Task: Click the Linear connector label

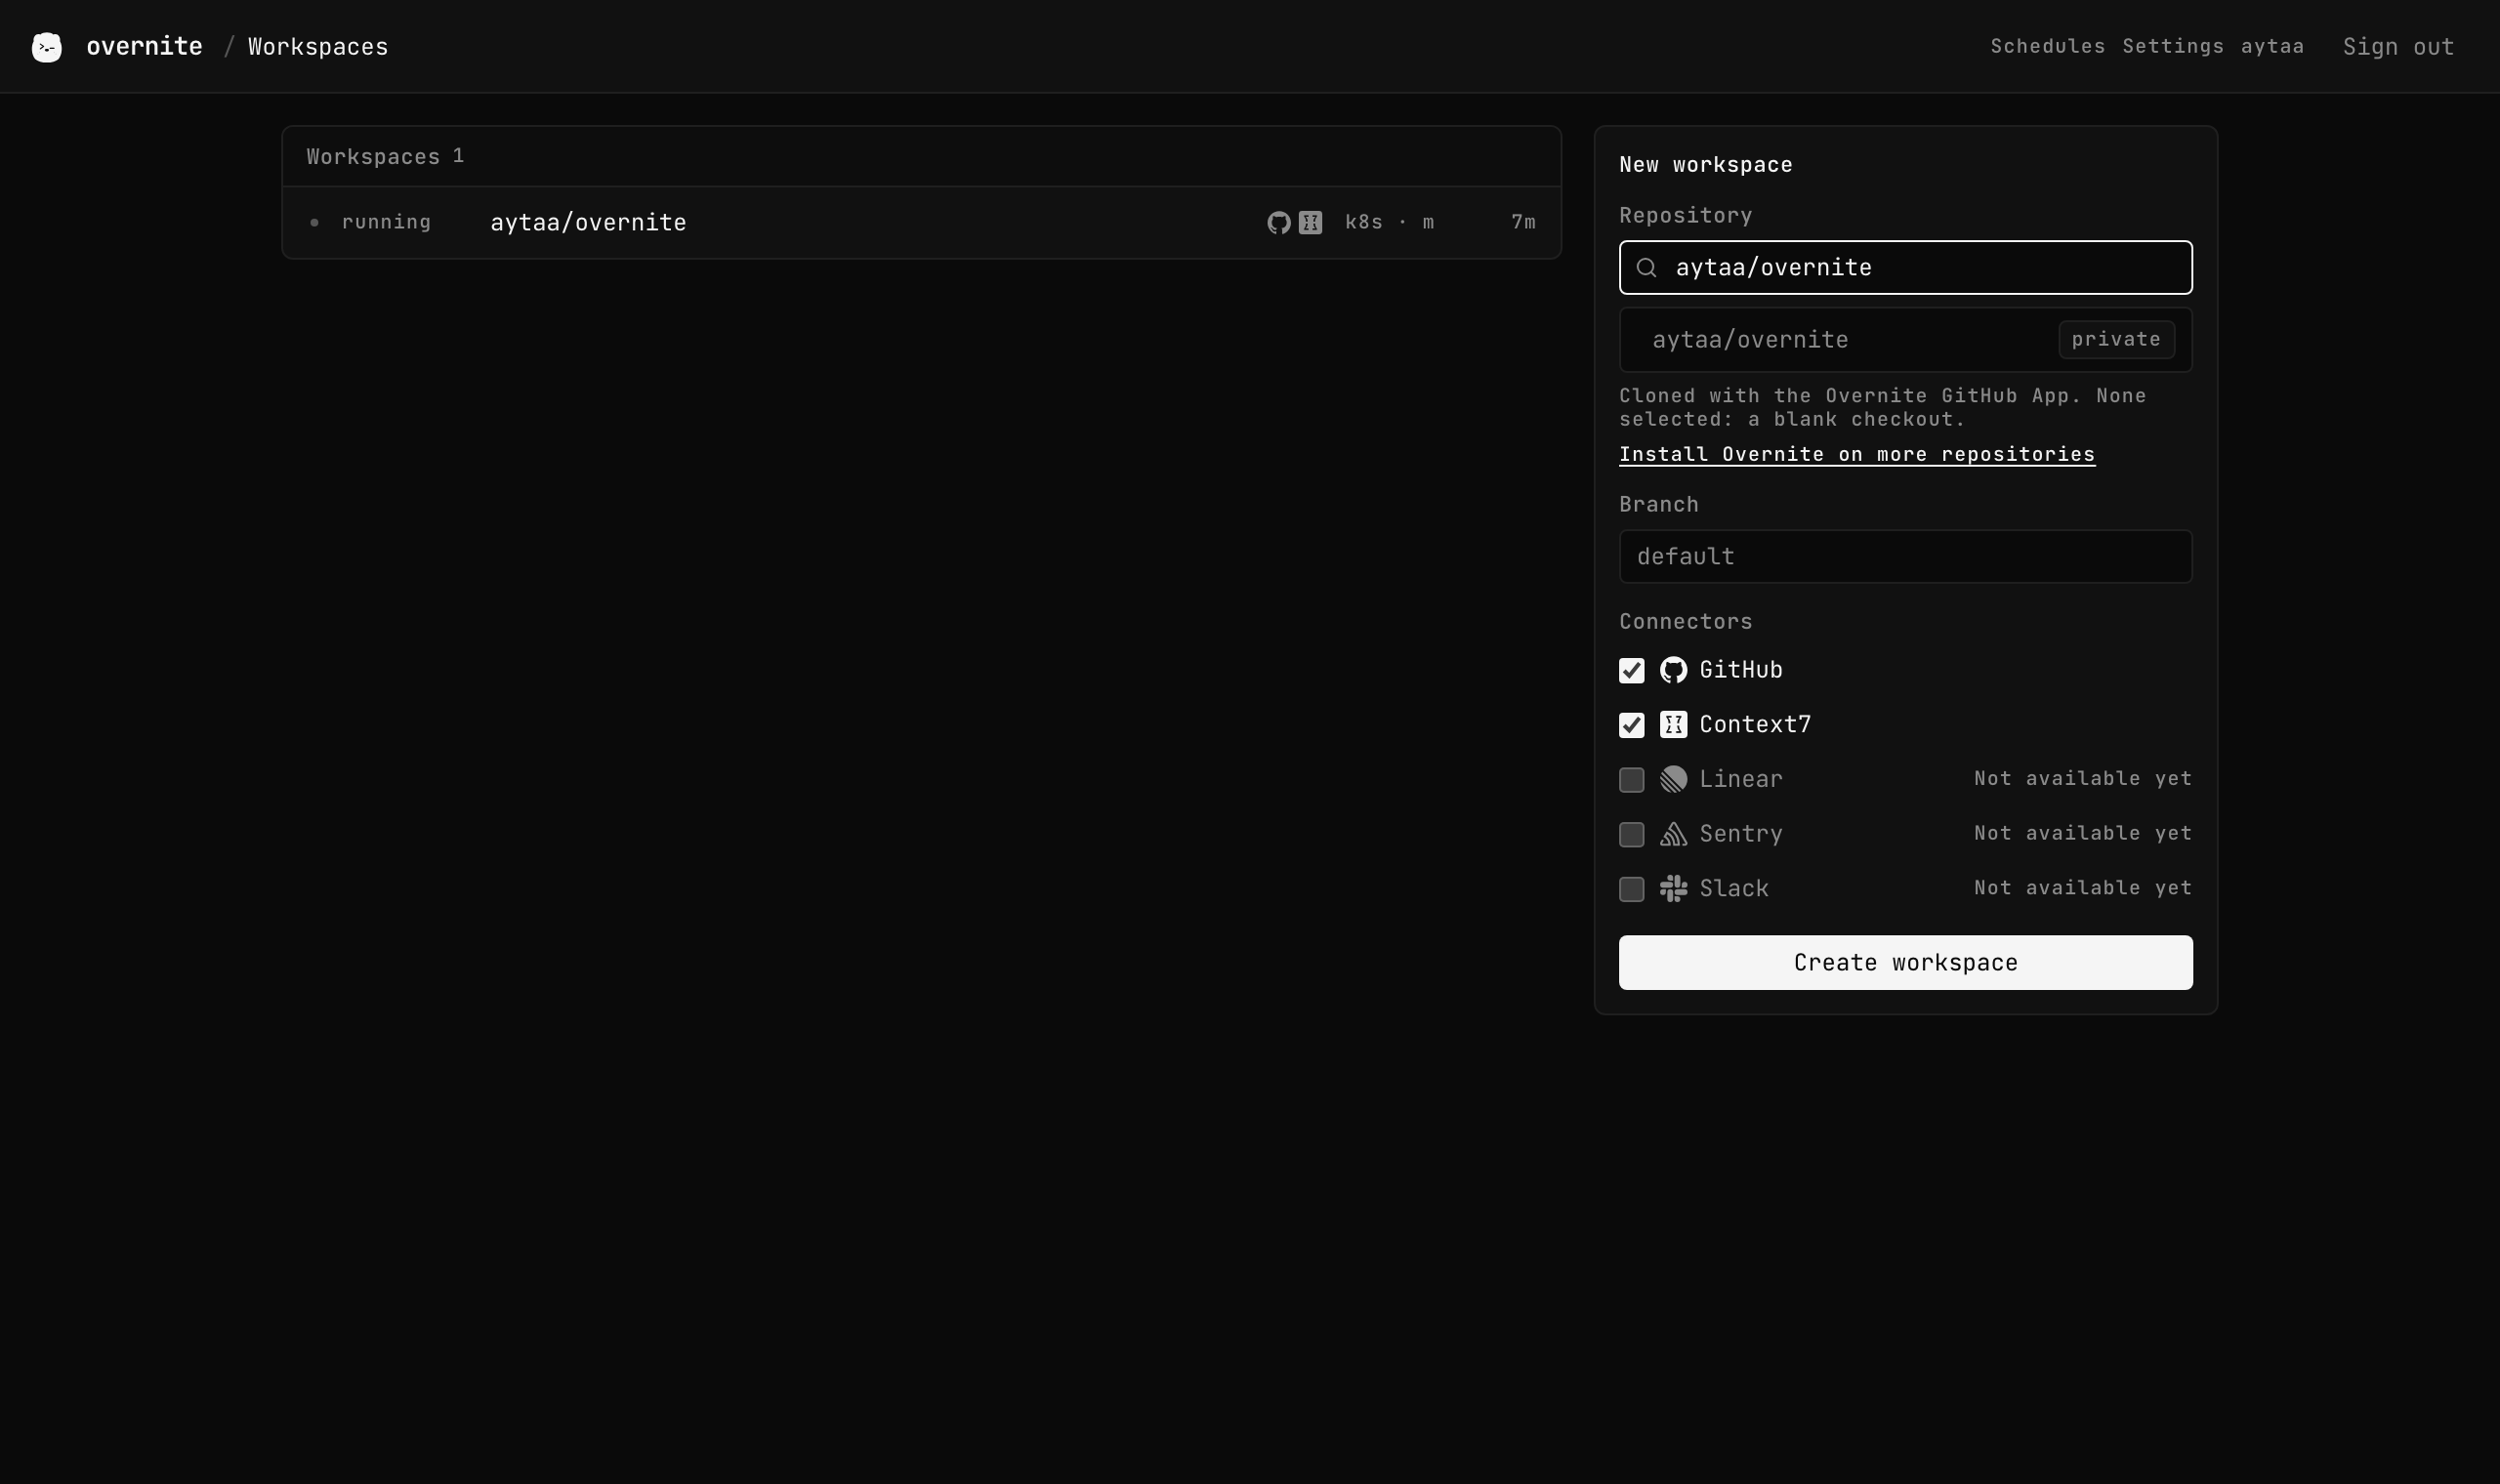Action: click(x=1740, y=779)
